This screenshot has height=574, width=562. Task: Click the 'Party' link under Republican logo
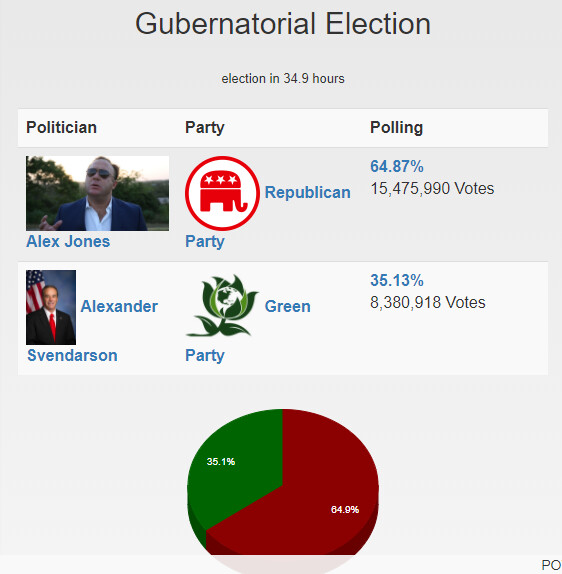tap(205, 242)
